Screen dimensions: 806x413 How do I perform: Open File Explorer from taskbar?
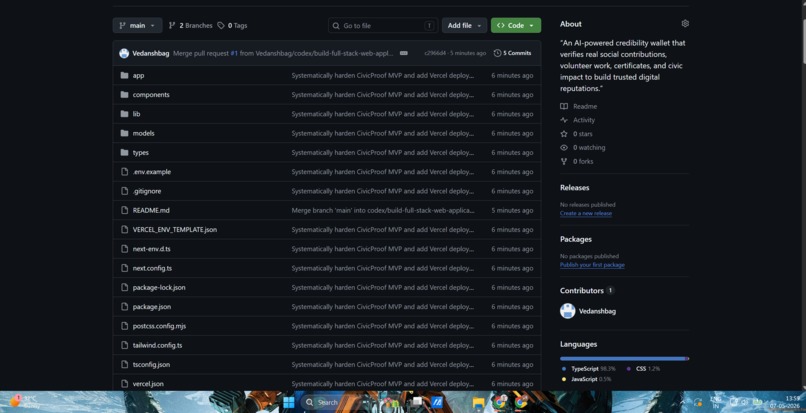pyautogui.click(x=479, y=402)
